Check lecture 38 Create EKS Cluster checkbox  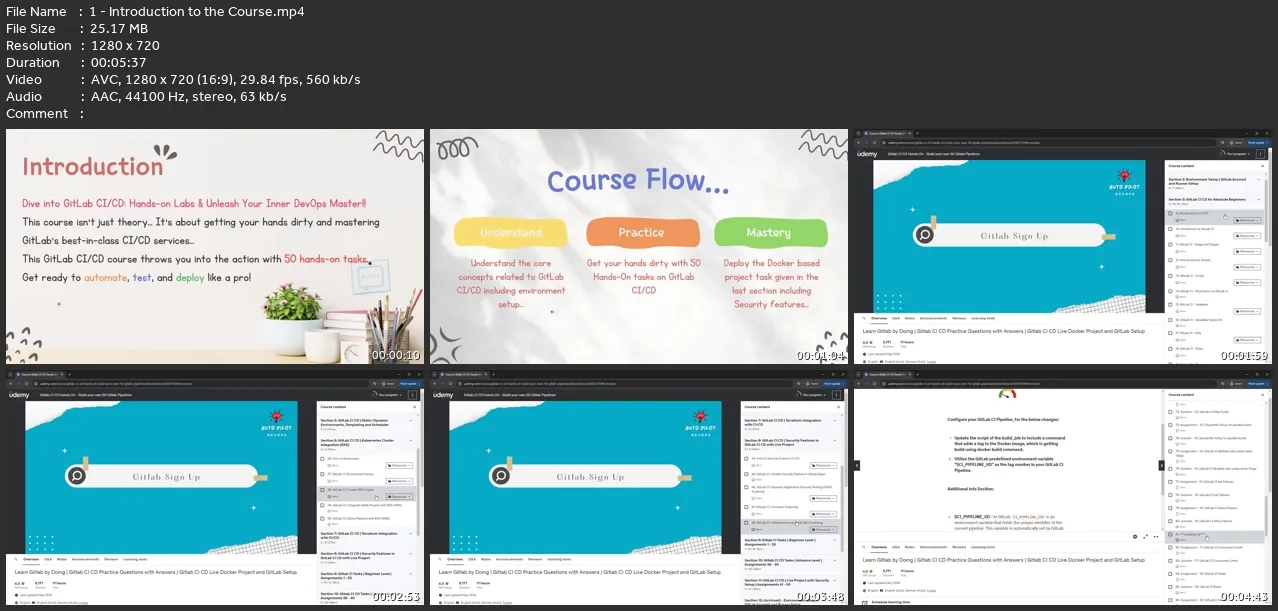[322, 489]
